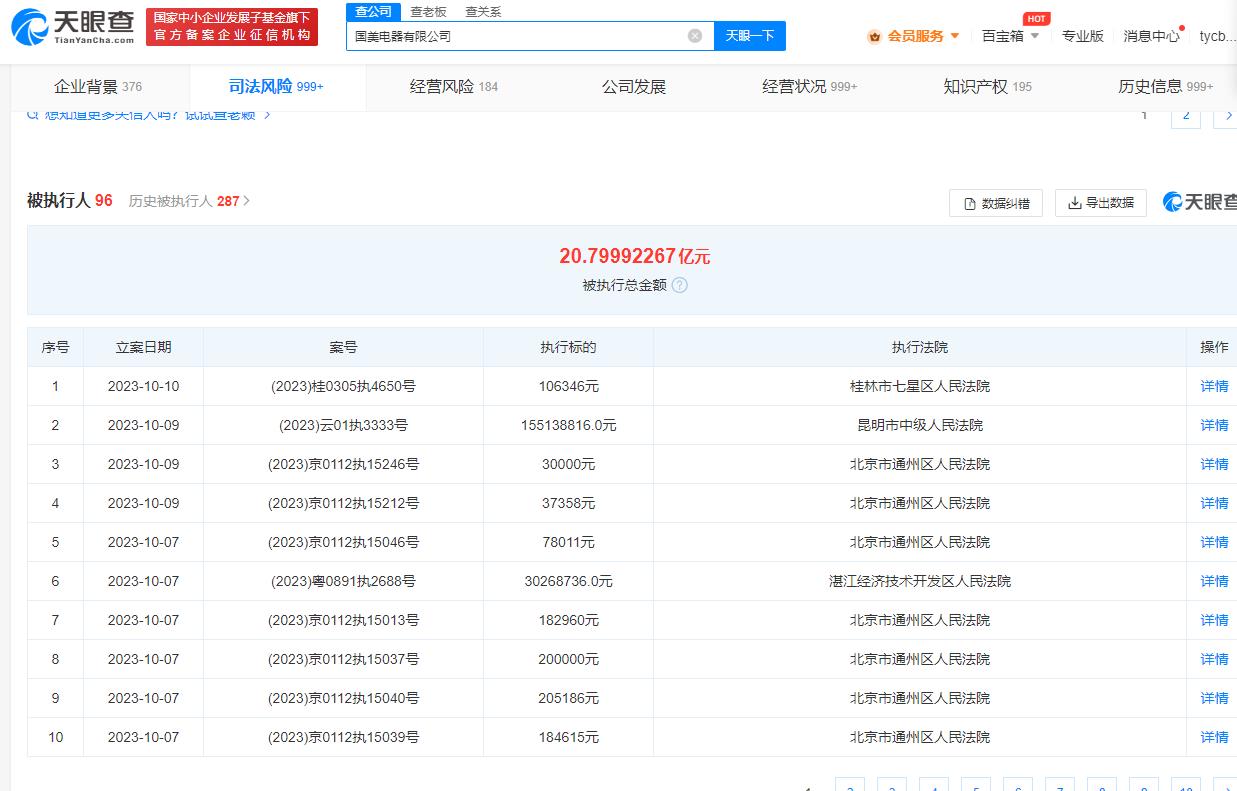Click case number (2023)云01执3333号
This screenshot has height=791, width=1237.
point(343,425)
